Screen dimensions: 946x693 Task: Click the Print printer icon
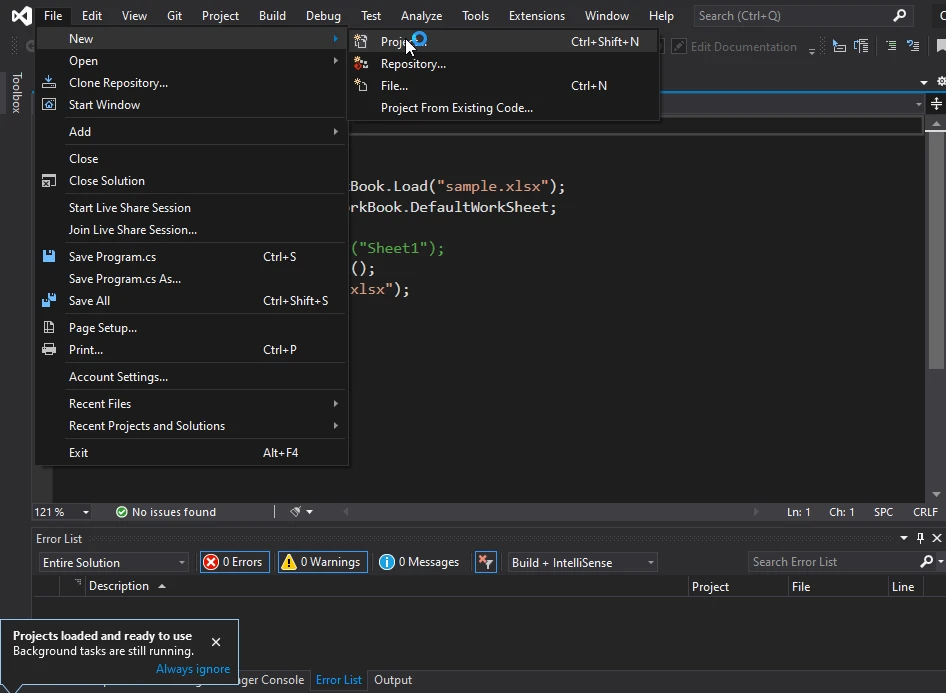click(49, 350)
